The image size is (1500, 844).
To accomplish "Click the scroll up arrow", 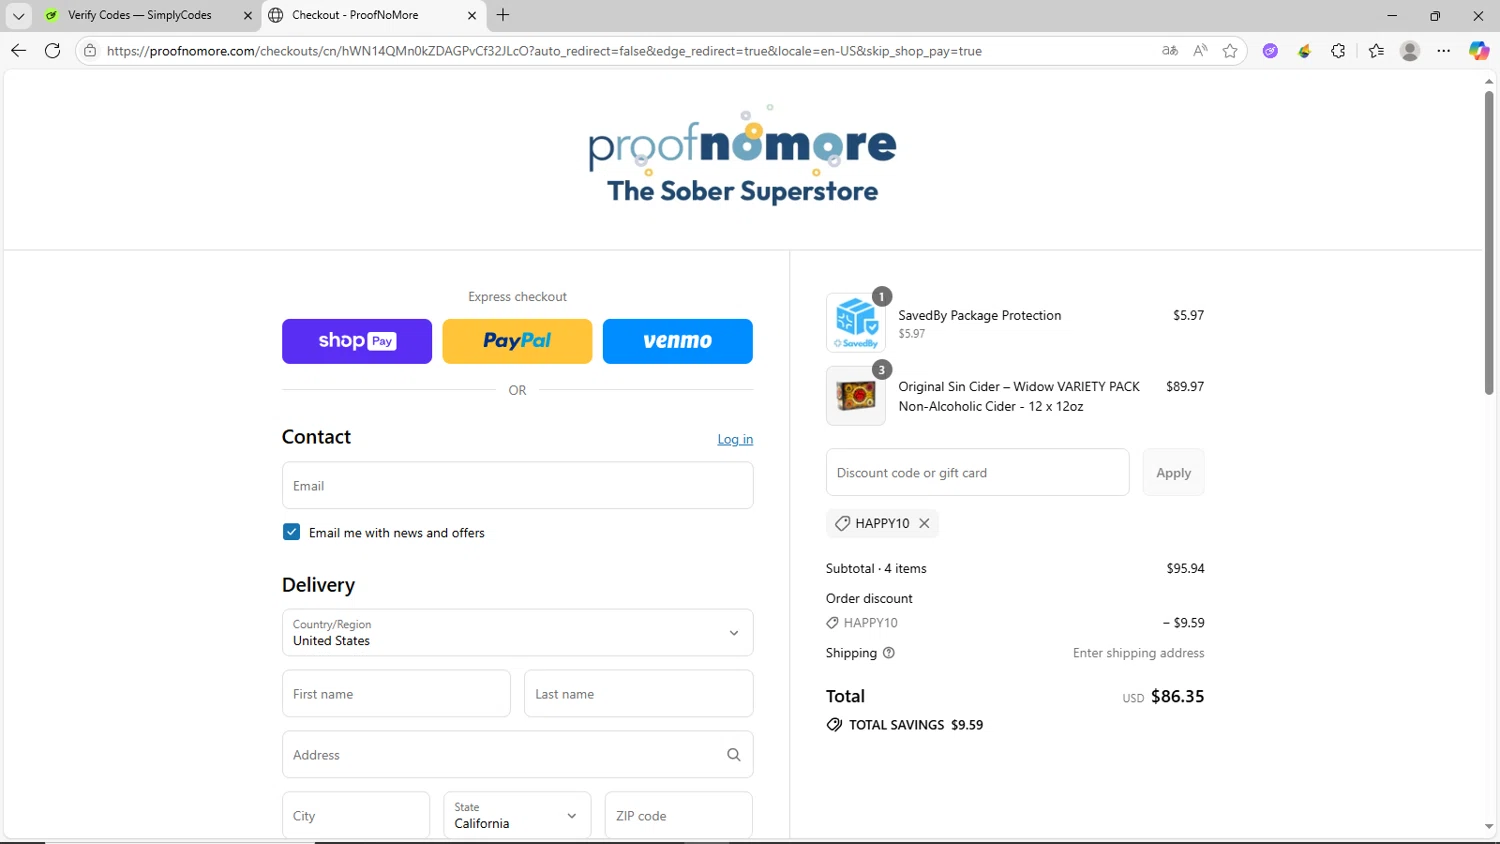I will 1489,81.
